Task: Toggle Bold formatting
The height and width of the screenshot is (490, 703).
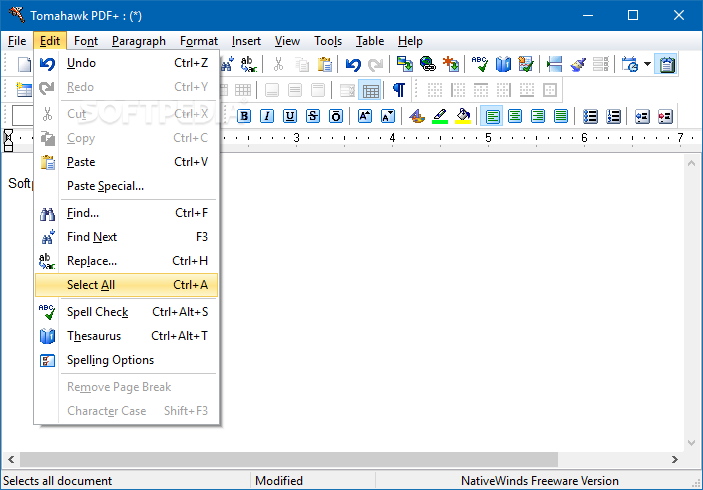Action: 244,116
